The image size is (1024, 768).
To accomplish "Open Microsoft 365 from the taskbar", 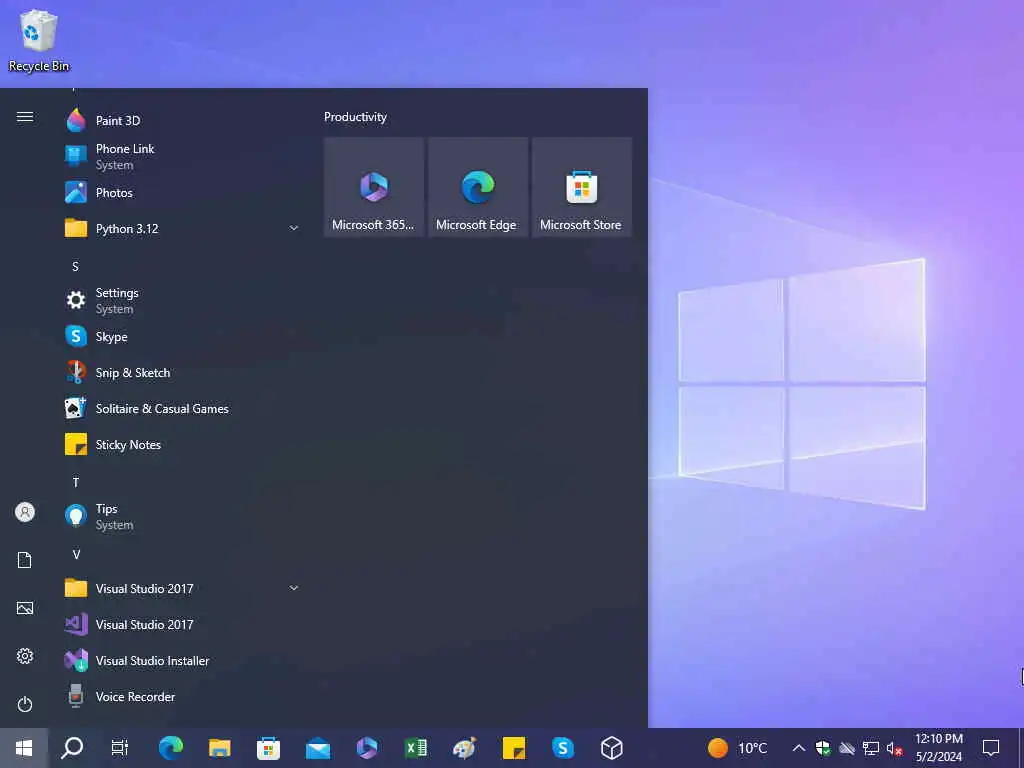I will point(367,748).
